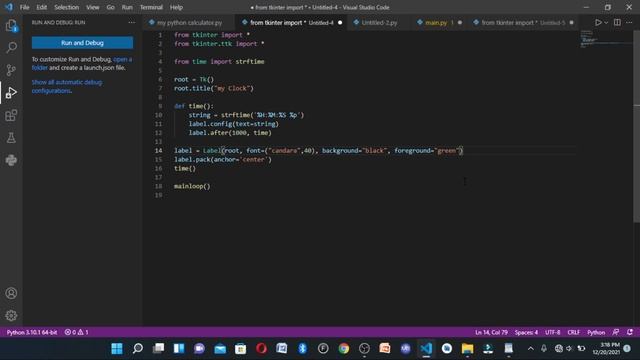
Task: Click the Run and Debug button
Action: 82,43
